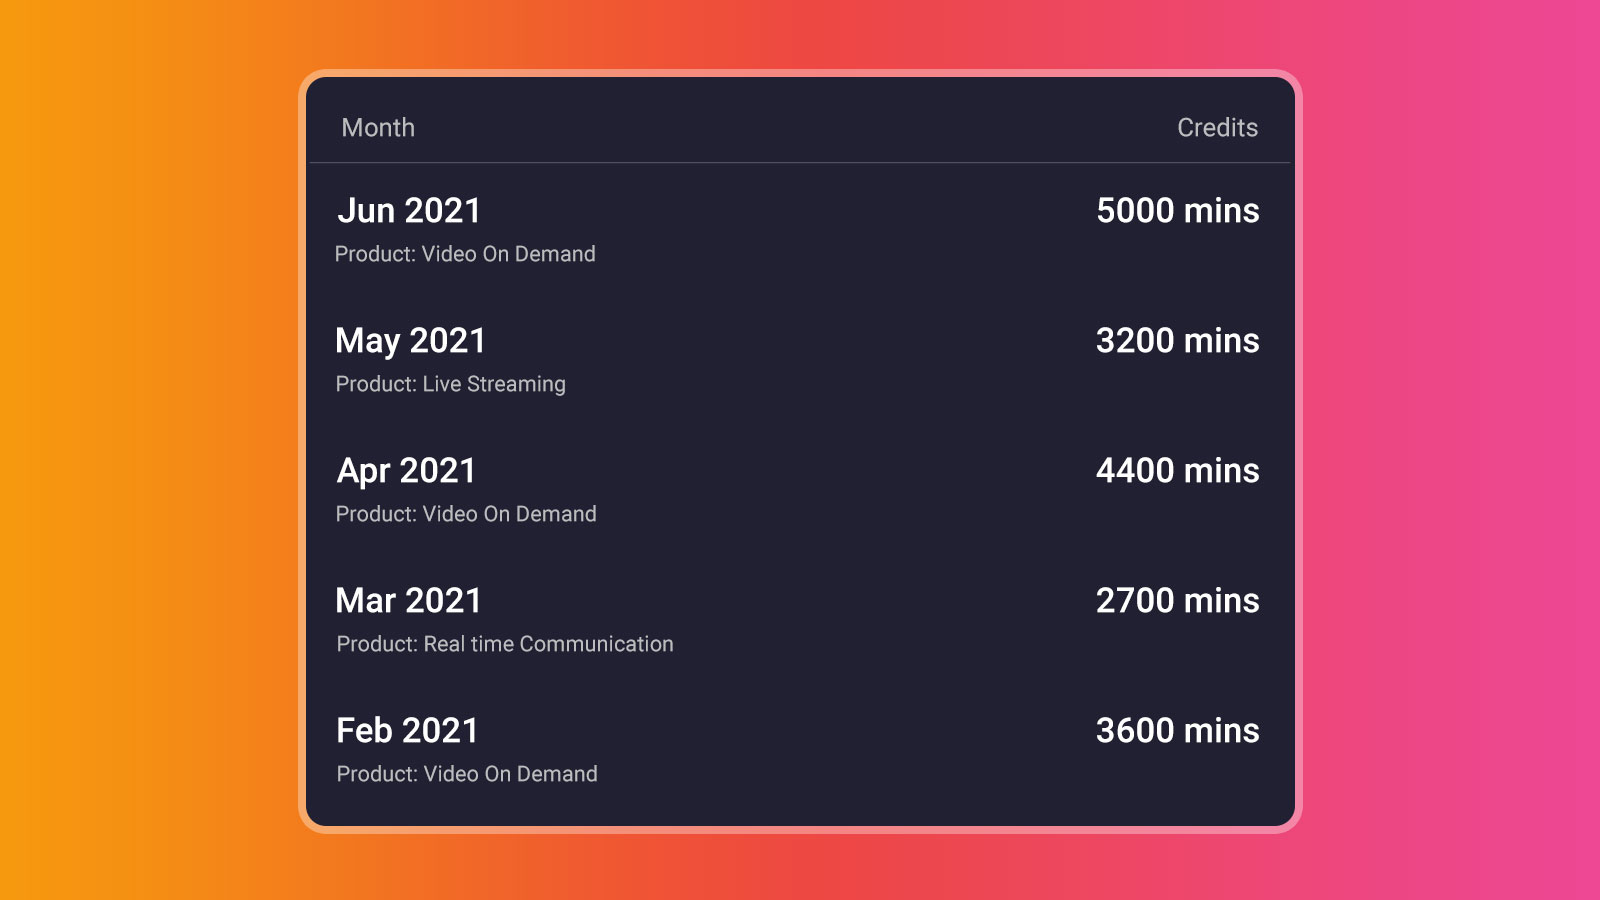1600x900 pixels.
Task: Select the Jun 2021 row title
Action: tap(409, 211)
